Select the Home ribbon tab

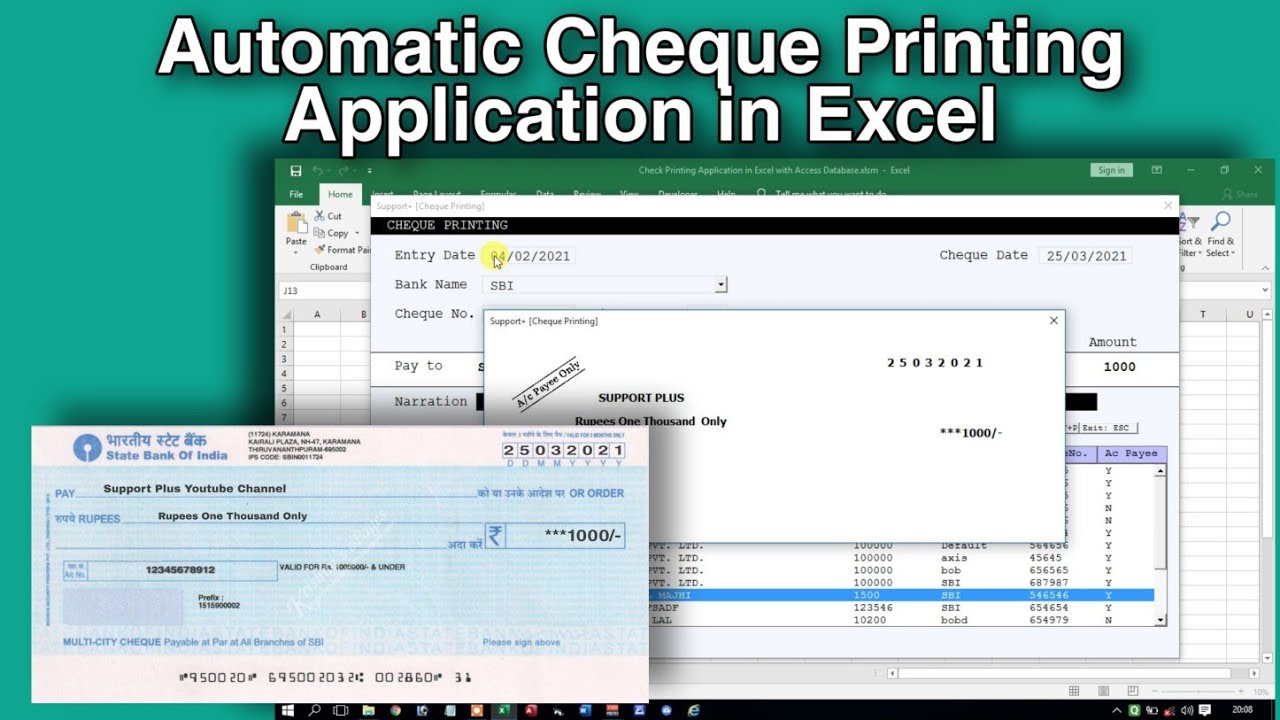pos(340,194)
